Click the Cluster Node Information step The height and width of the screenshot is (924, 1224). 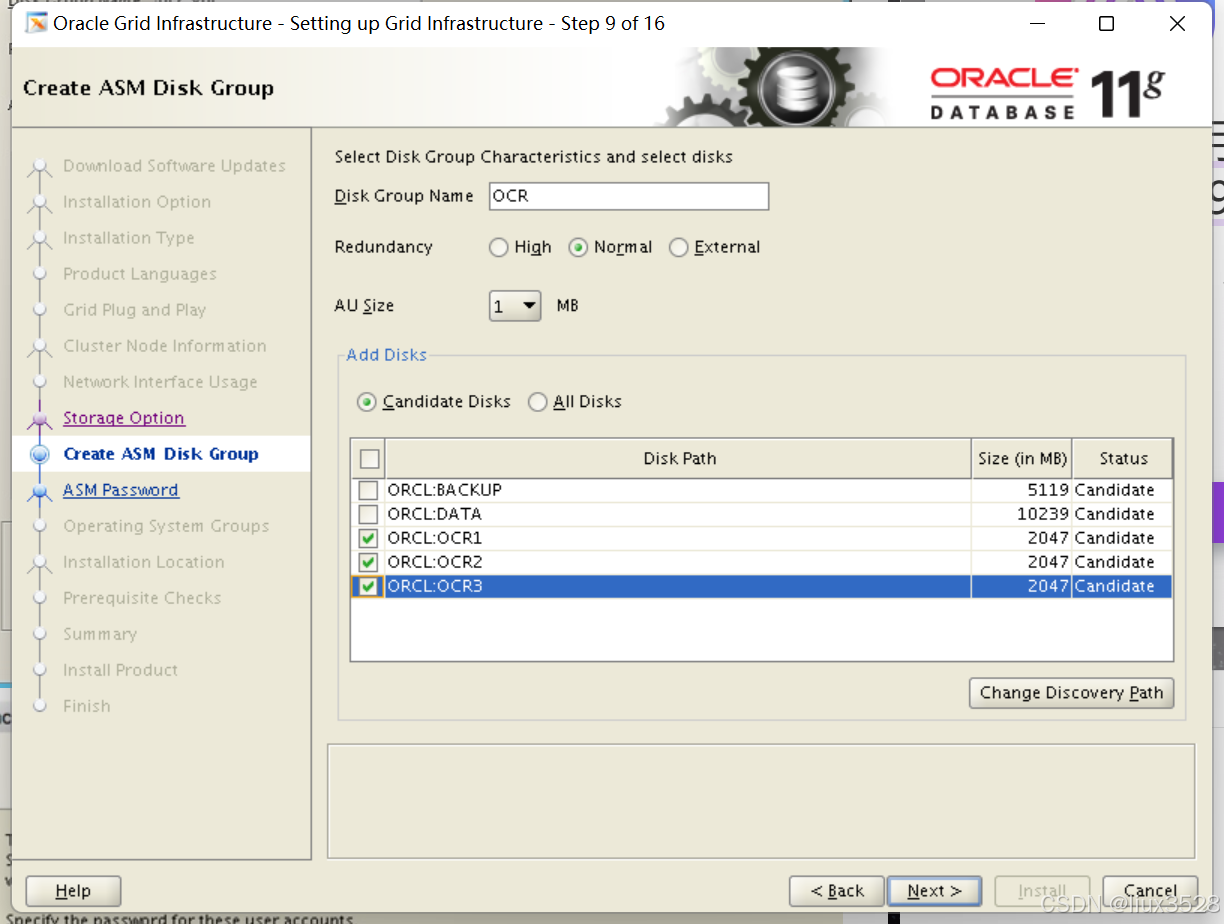tap(165, 346)
